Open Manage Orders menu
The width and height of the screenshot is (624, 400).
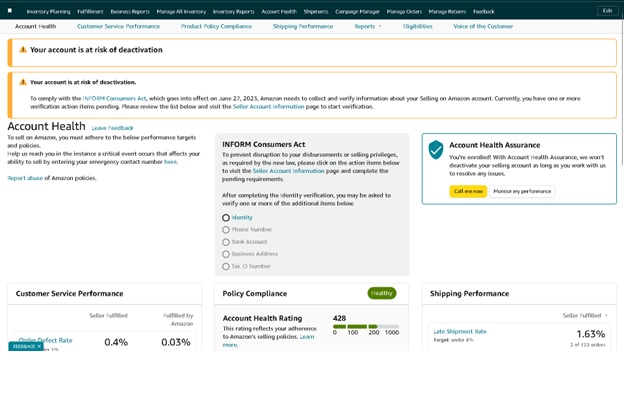pos(404,12)
